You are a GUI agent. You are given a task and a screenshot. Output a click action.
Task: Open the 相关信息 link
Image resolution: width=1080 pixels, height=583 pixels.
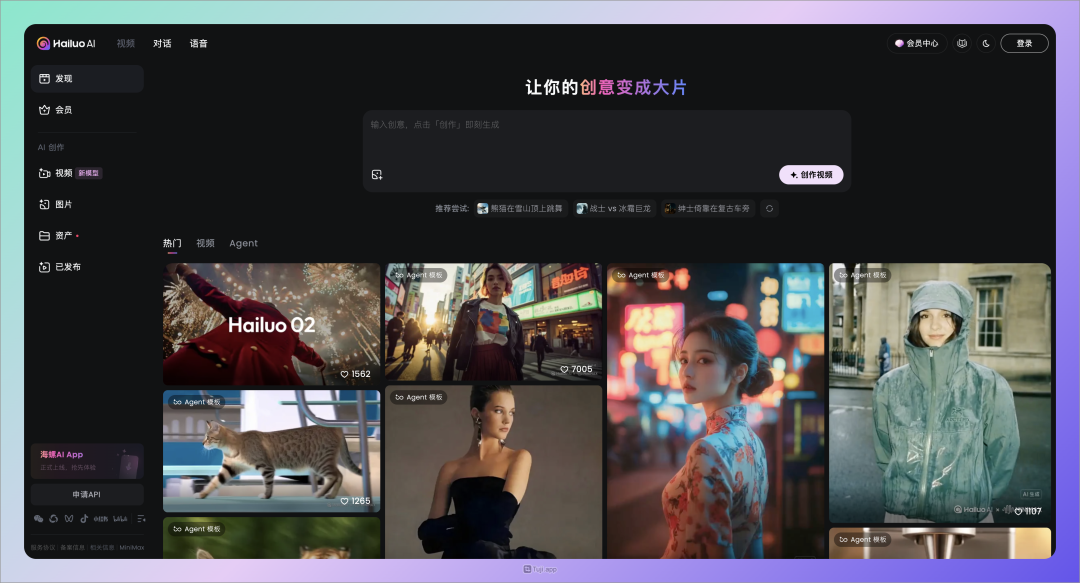point(102,548)
